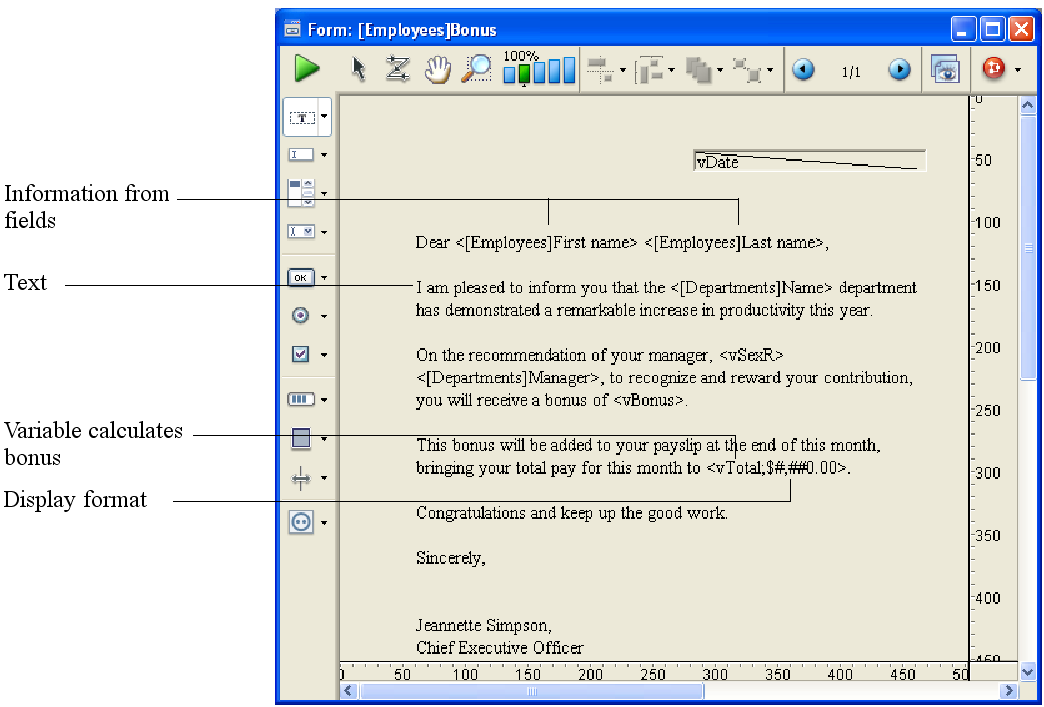Choose the hand move tool

tap(437, 69)
